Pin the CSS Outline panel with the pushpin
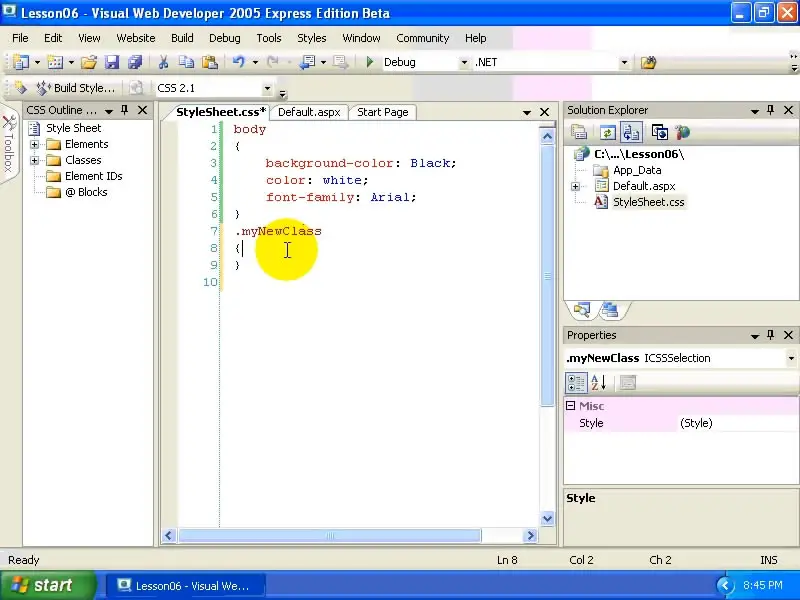The image size is (800, 600). (124, 110)
